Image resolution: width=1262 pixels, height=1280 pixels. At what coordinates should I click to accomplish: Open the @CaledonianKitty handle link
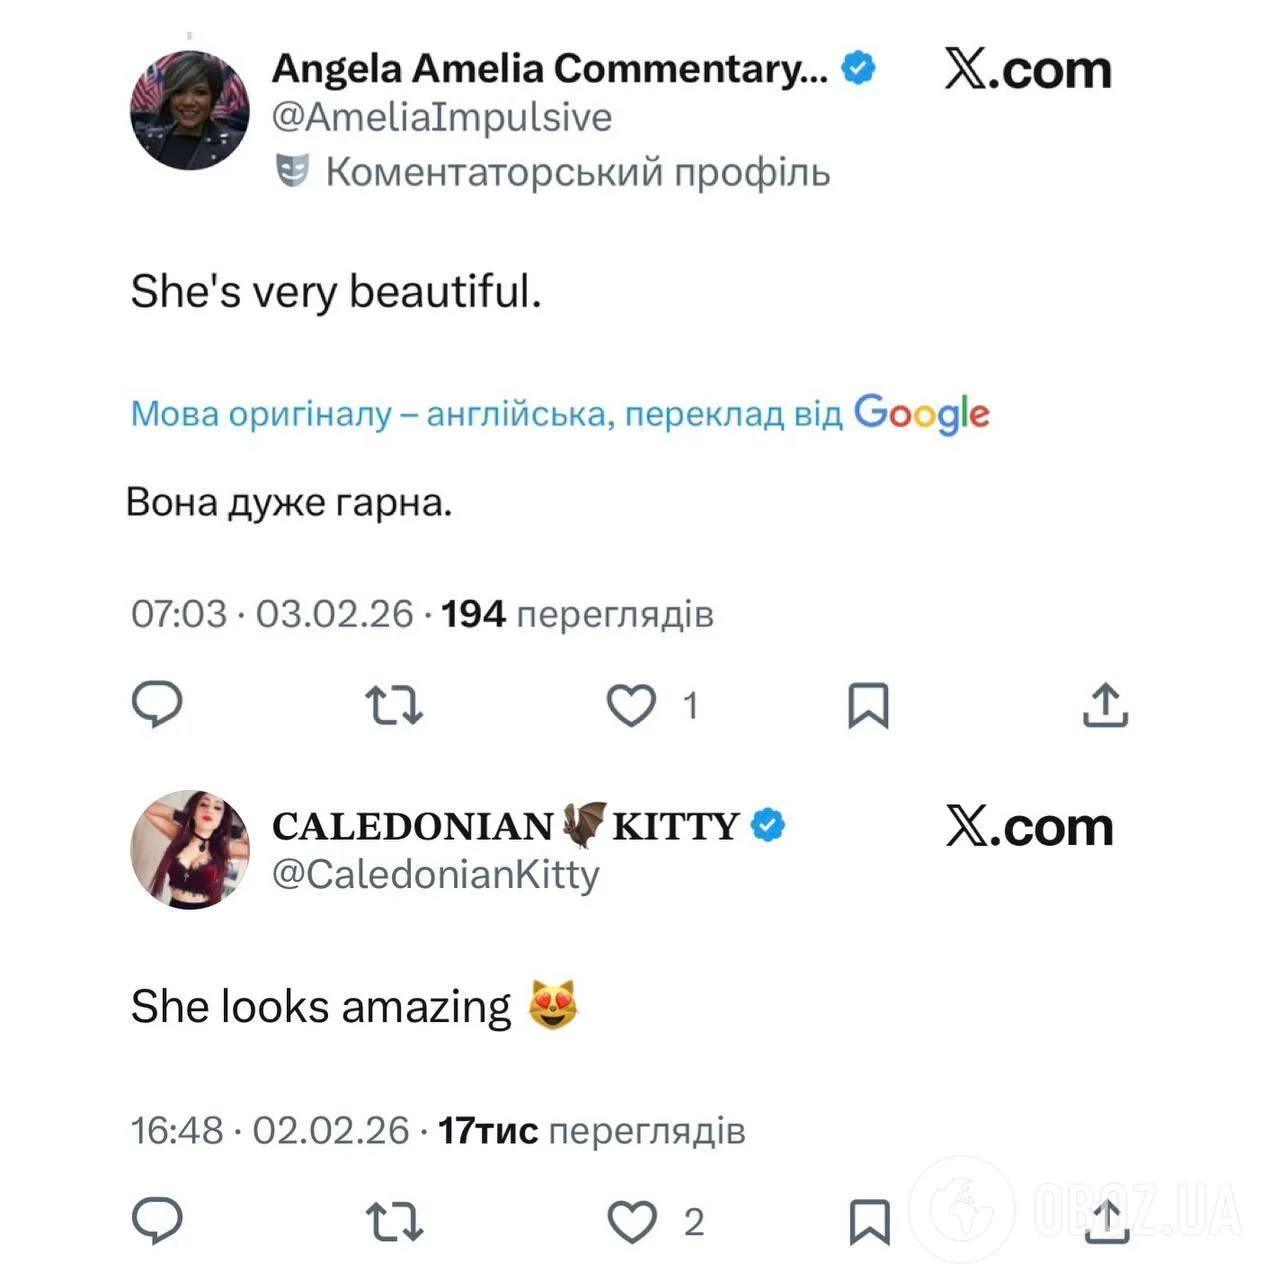click(435, 874)
